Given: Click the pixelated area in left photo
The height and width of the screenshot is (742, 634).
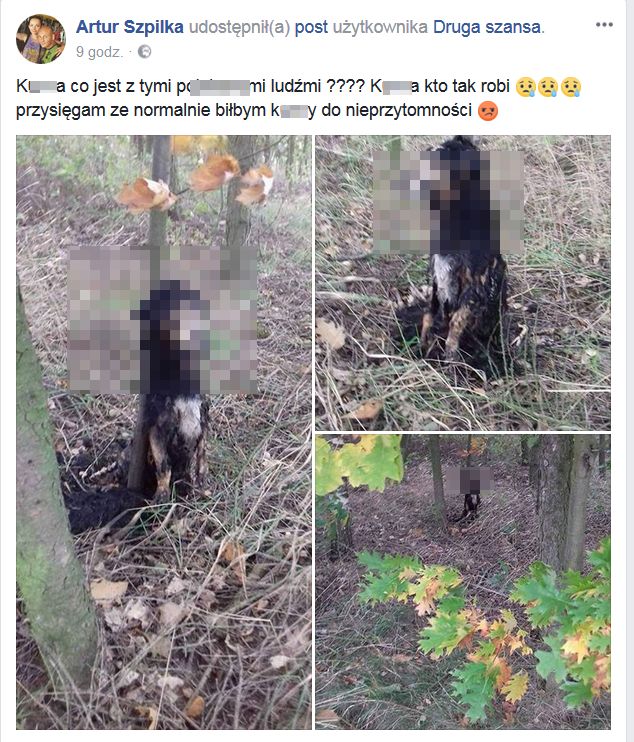Looking at the screenshot, I should (163, 320).
